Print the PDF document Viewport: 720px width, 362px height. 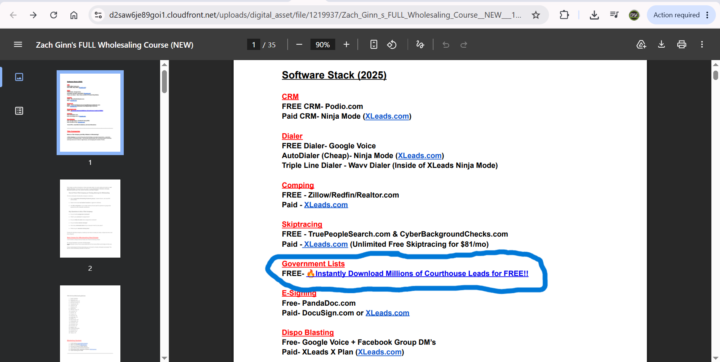coord(681,45)
